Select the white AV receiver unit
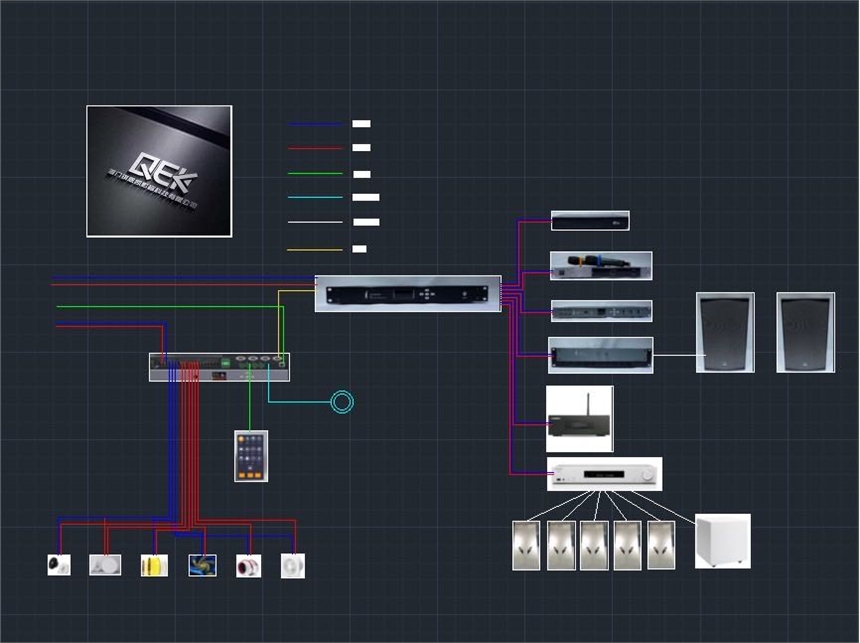860x643 pixels. click(x=604, y=474)
